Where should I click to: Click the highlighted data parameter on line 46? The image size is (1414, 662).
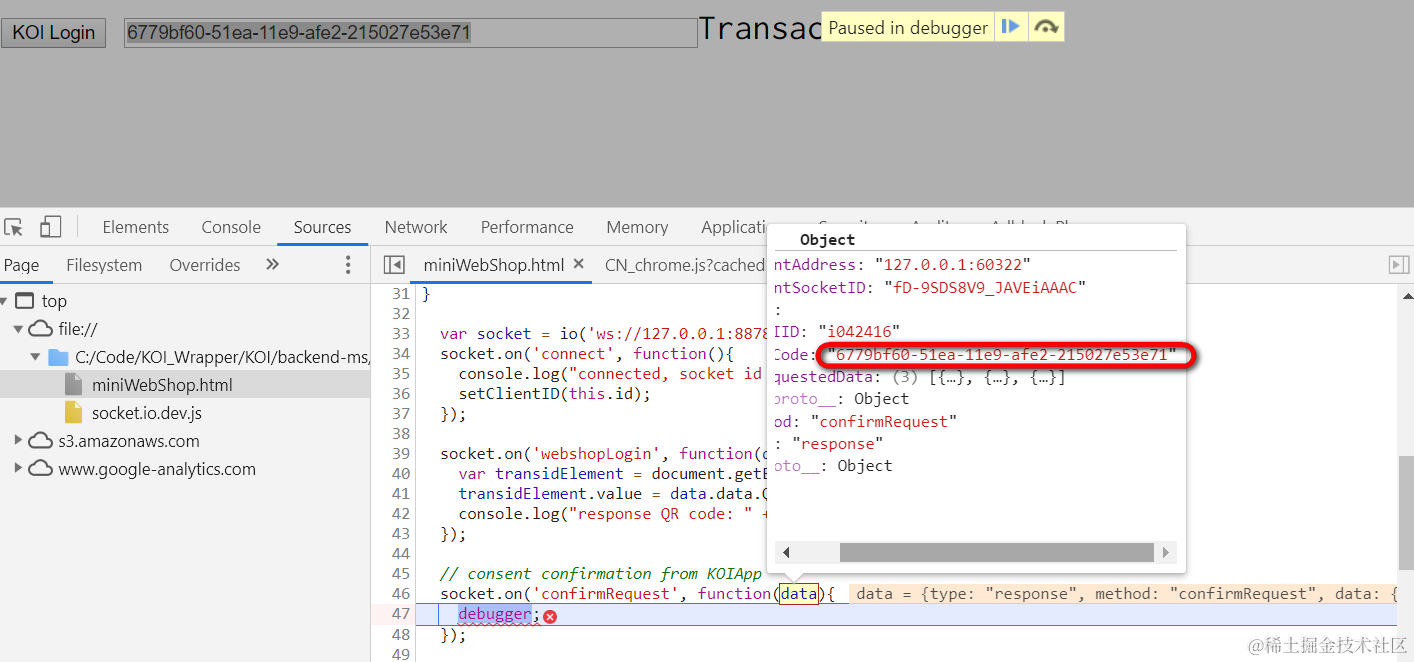click(799, 594)
